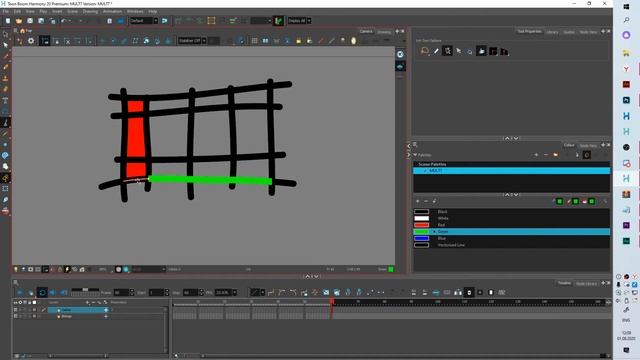The image size is (640, 360).
Task: Open the velocity curve dropdown in the Timeline
Action: [x=262, y=292]
